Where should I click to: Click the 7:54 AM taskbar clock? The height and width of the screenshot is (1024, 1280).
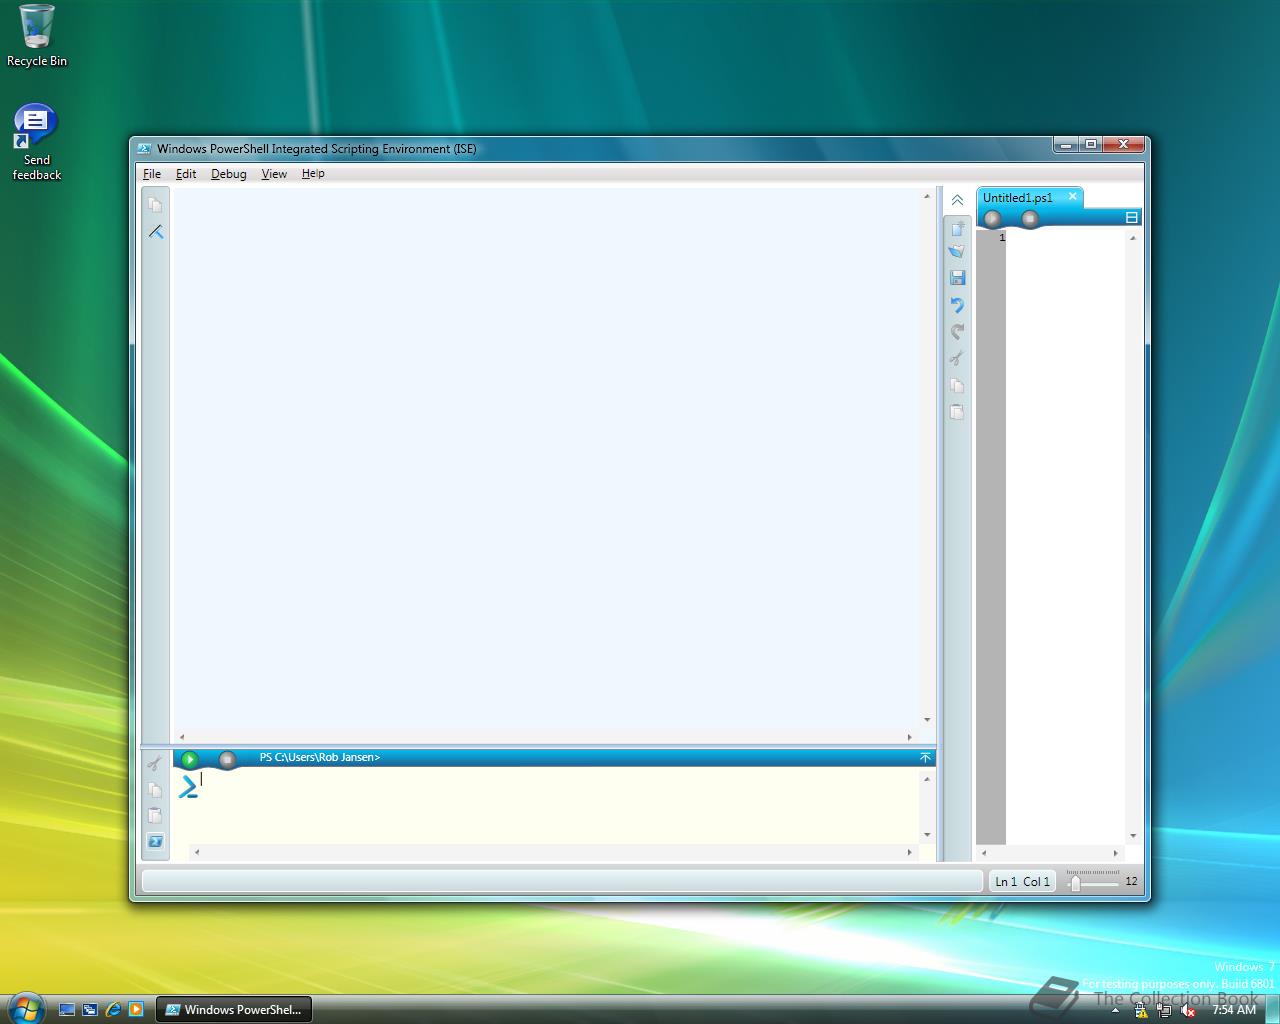tap(1234, 1010)
